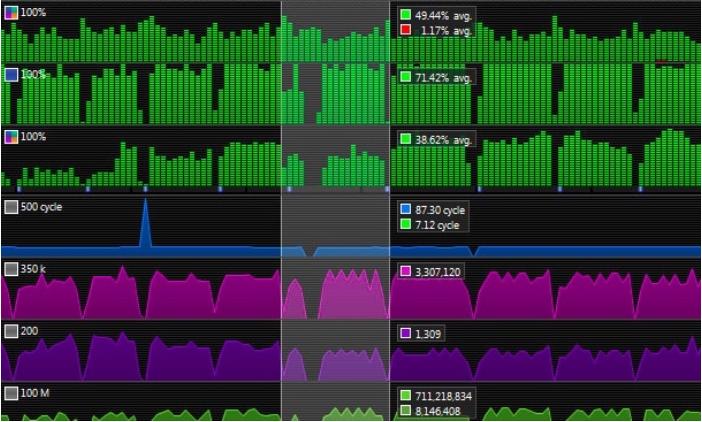Click the green swatch for 49.44% avg.
Image resolution: width=702 pixels, height=422 pixels.
pos(406,15)
